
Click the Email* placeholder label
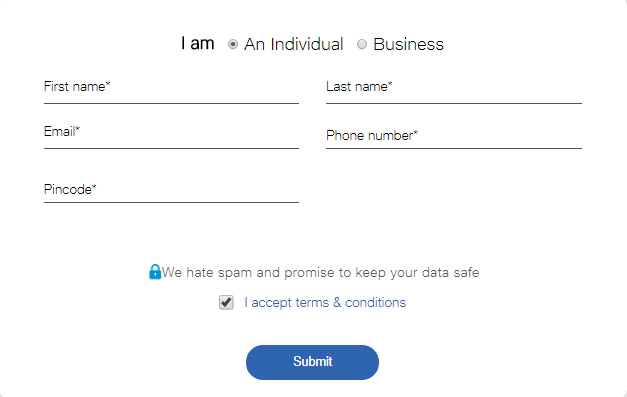pyautogui.click(x=62, y=132)
